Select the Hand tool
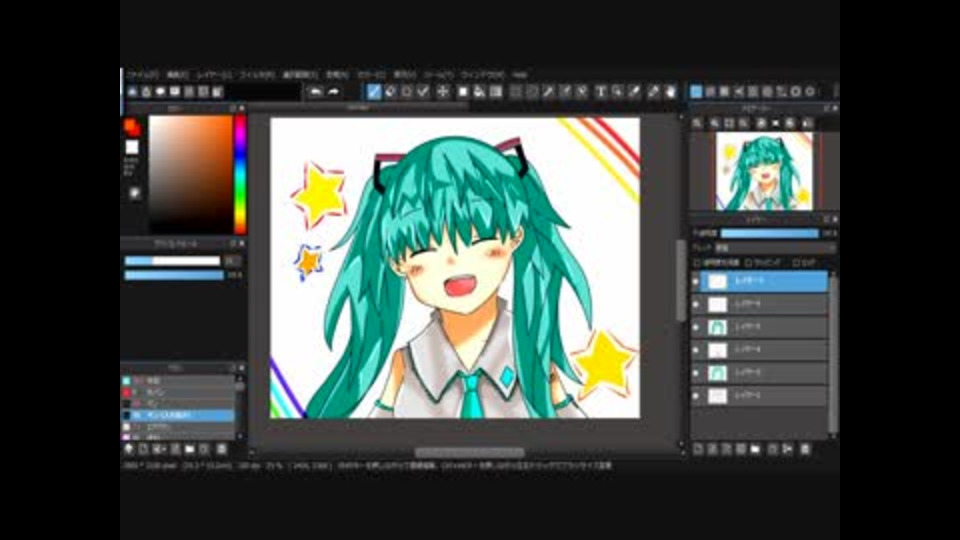The width and height of the screenshot is (960, 540). (670, 92)
